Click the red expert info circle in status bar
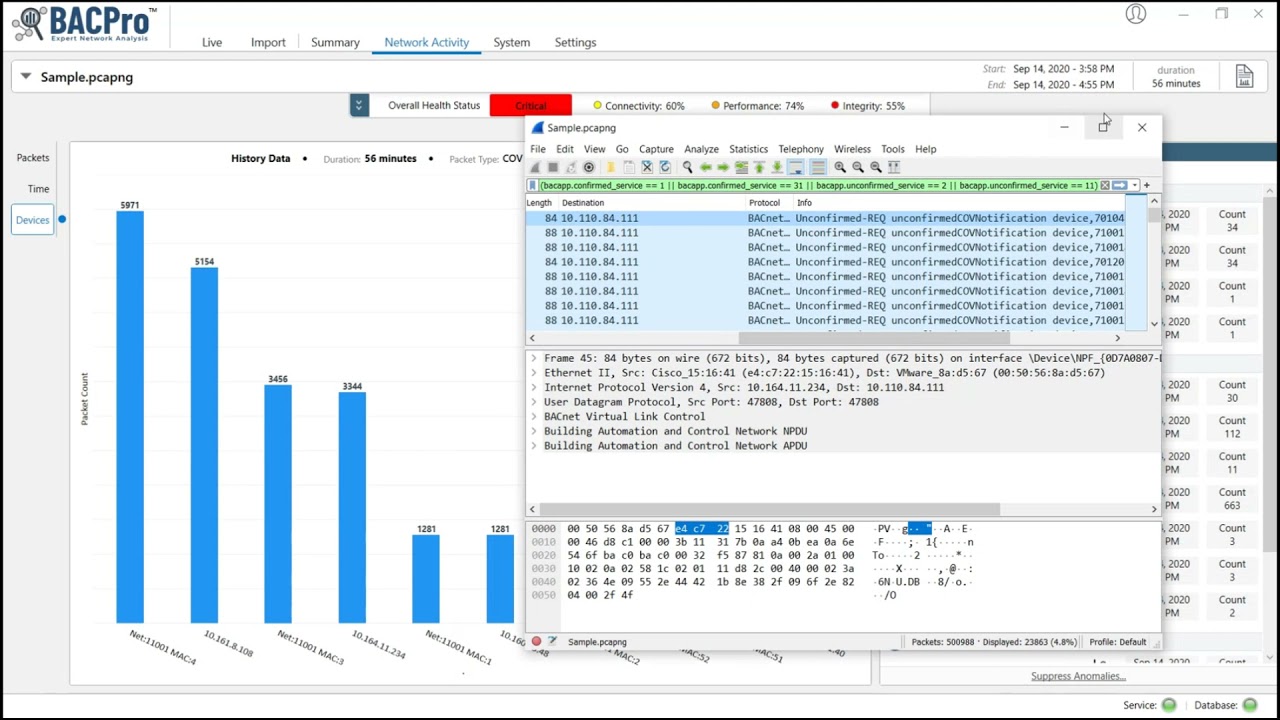 [536, 642]
